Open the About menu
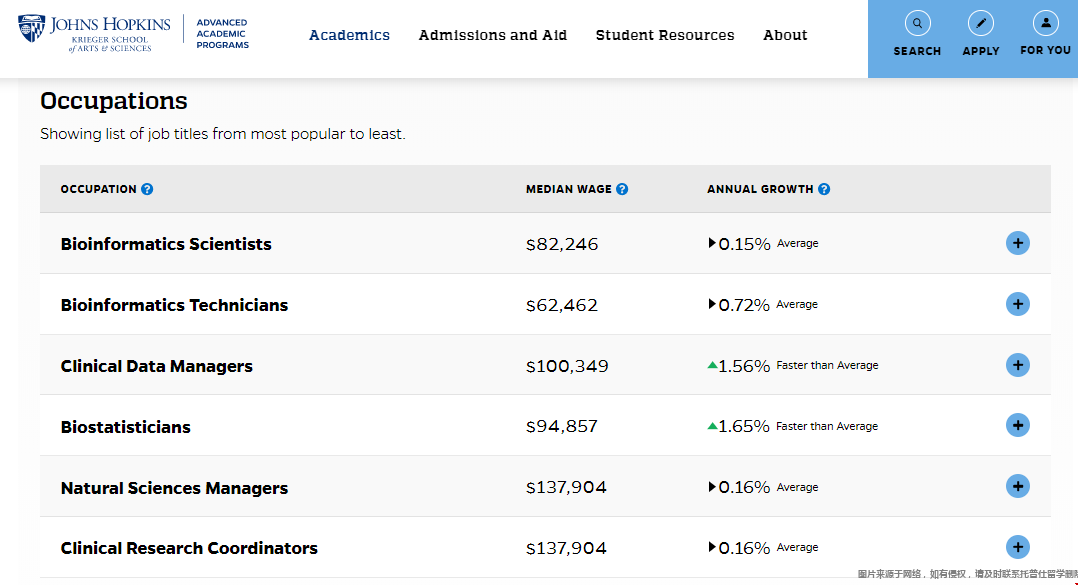 tap(785, 35)
